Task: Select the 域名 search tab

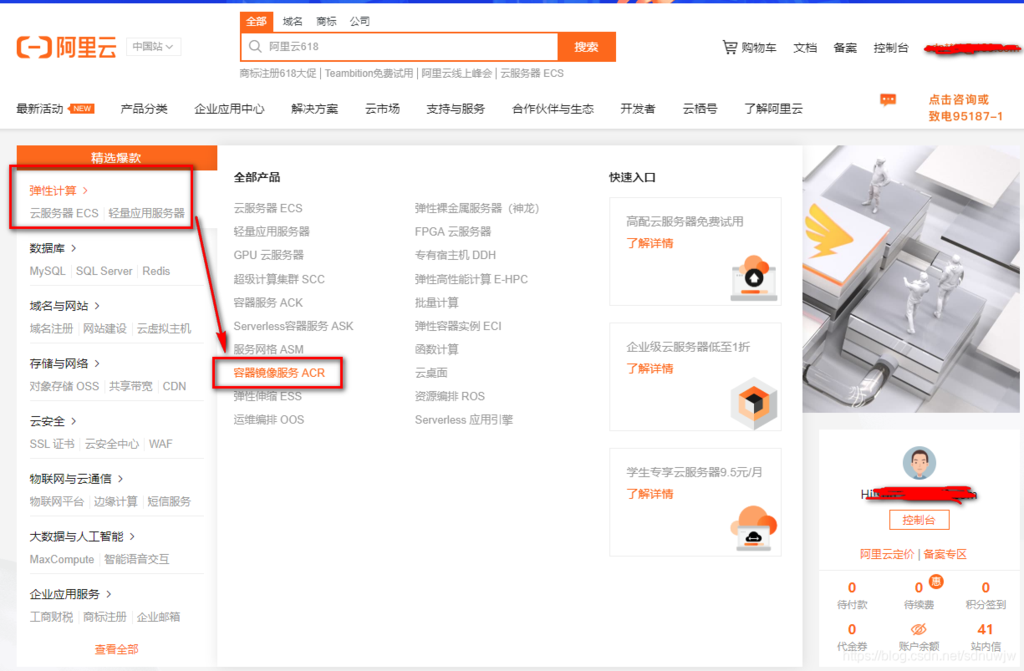Action: coord(293,22)
